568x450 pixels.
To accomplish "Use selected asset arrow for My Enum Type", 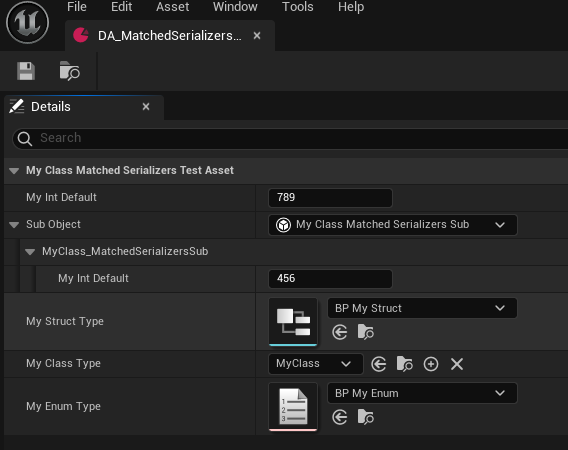I will [340, 417].
